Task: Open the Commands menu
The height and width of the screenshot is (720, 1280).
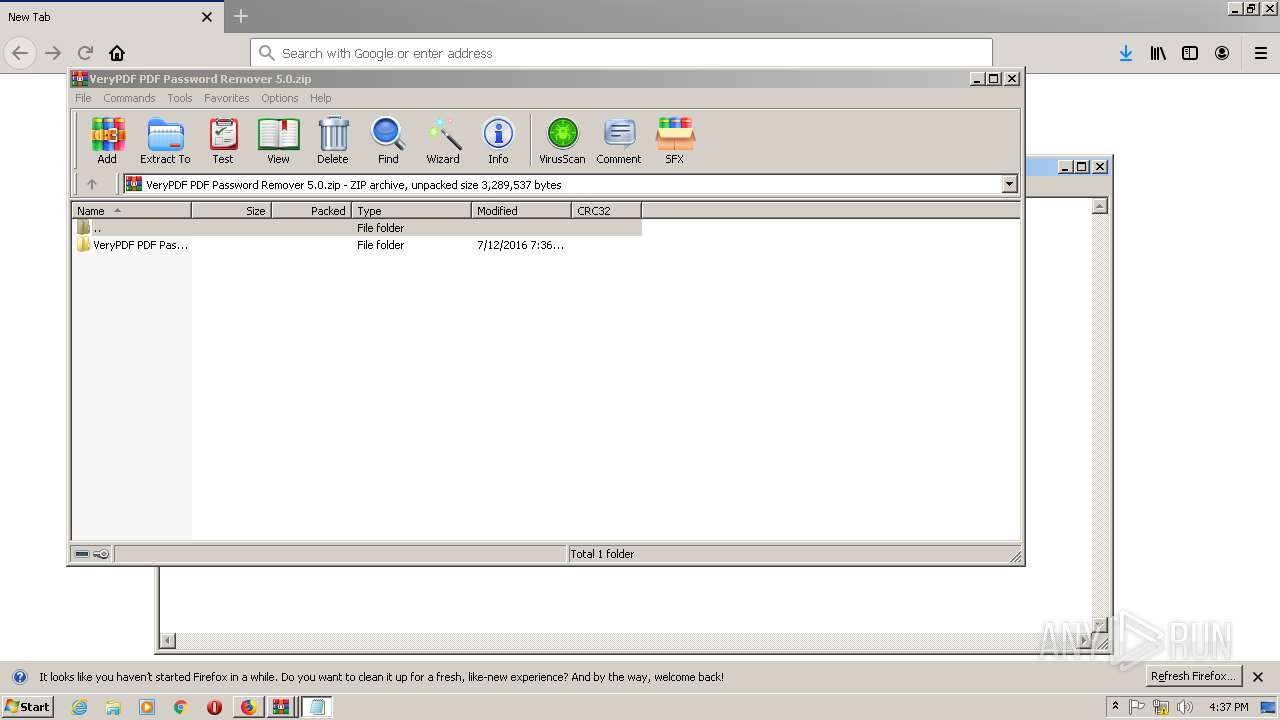Action: (x=129, y=98)
